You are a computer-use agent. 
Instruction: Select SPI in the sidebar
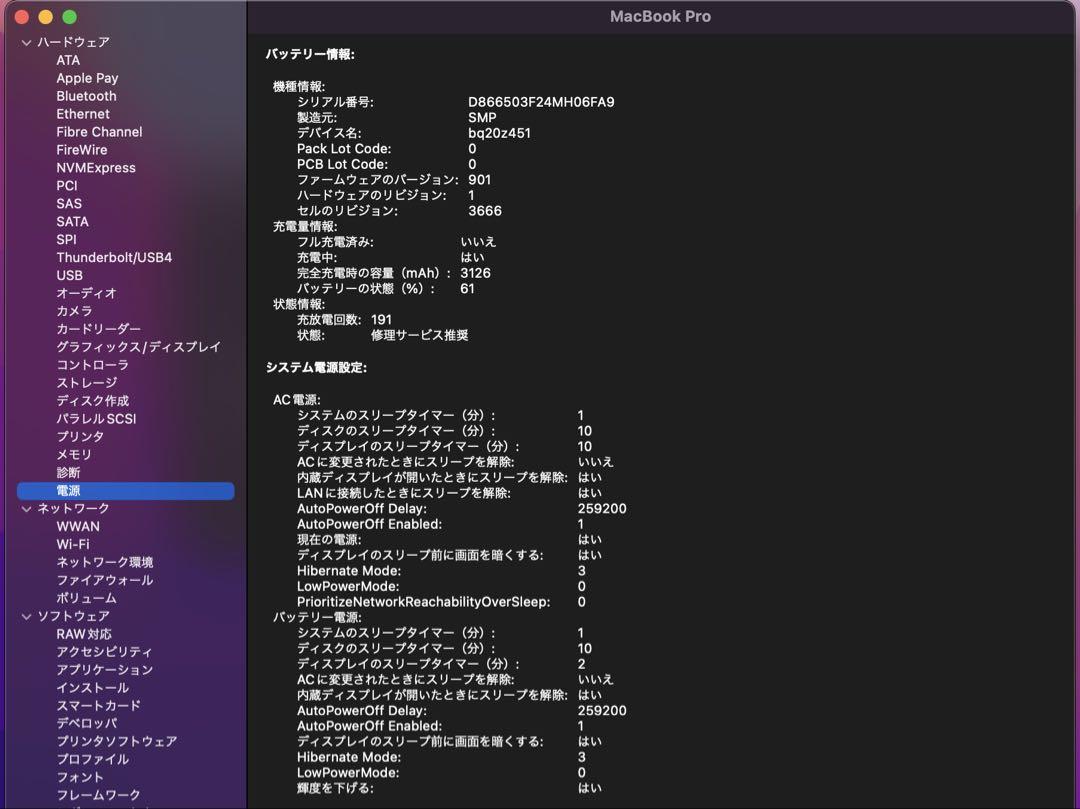coord(66,240)
